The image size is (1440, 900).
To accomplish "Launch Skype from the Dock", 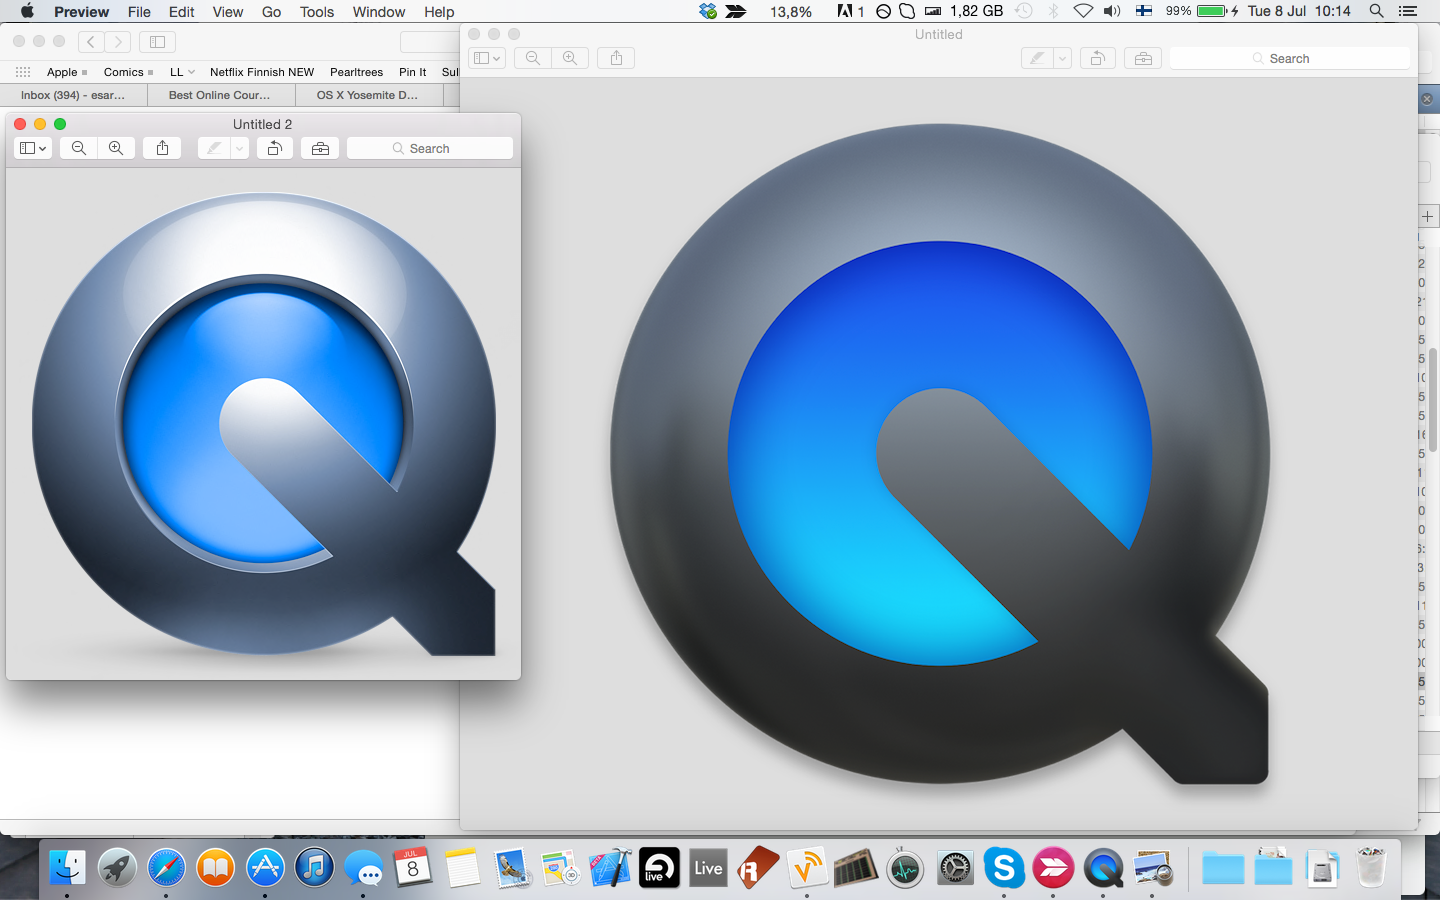I will click(x=1004, y=868).
